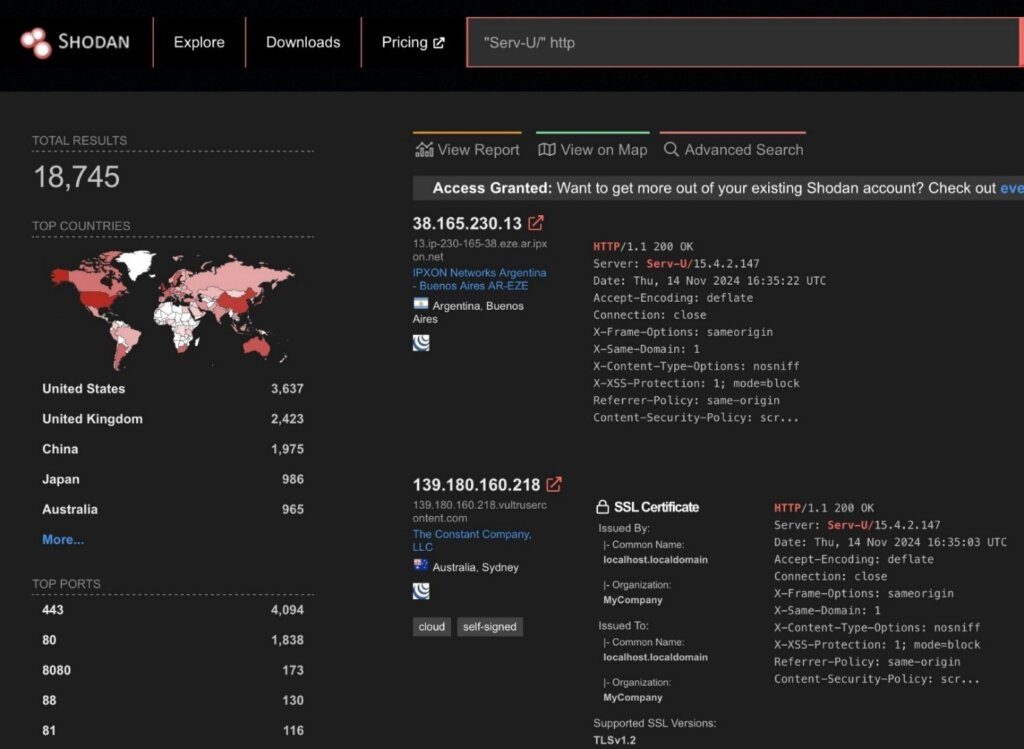Filter results by China
Viewport: 1024px width, 749px height.
[x=173, y=449]
